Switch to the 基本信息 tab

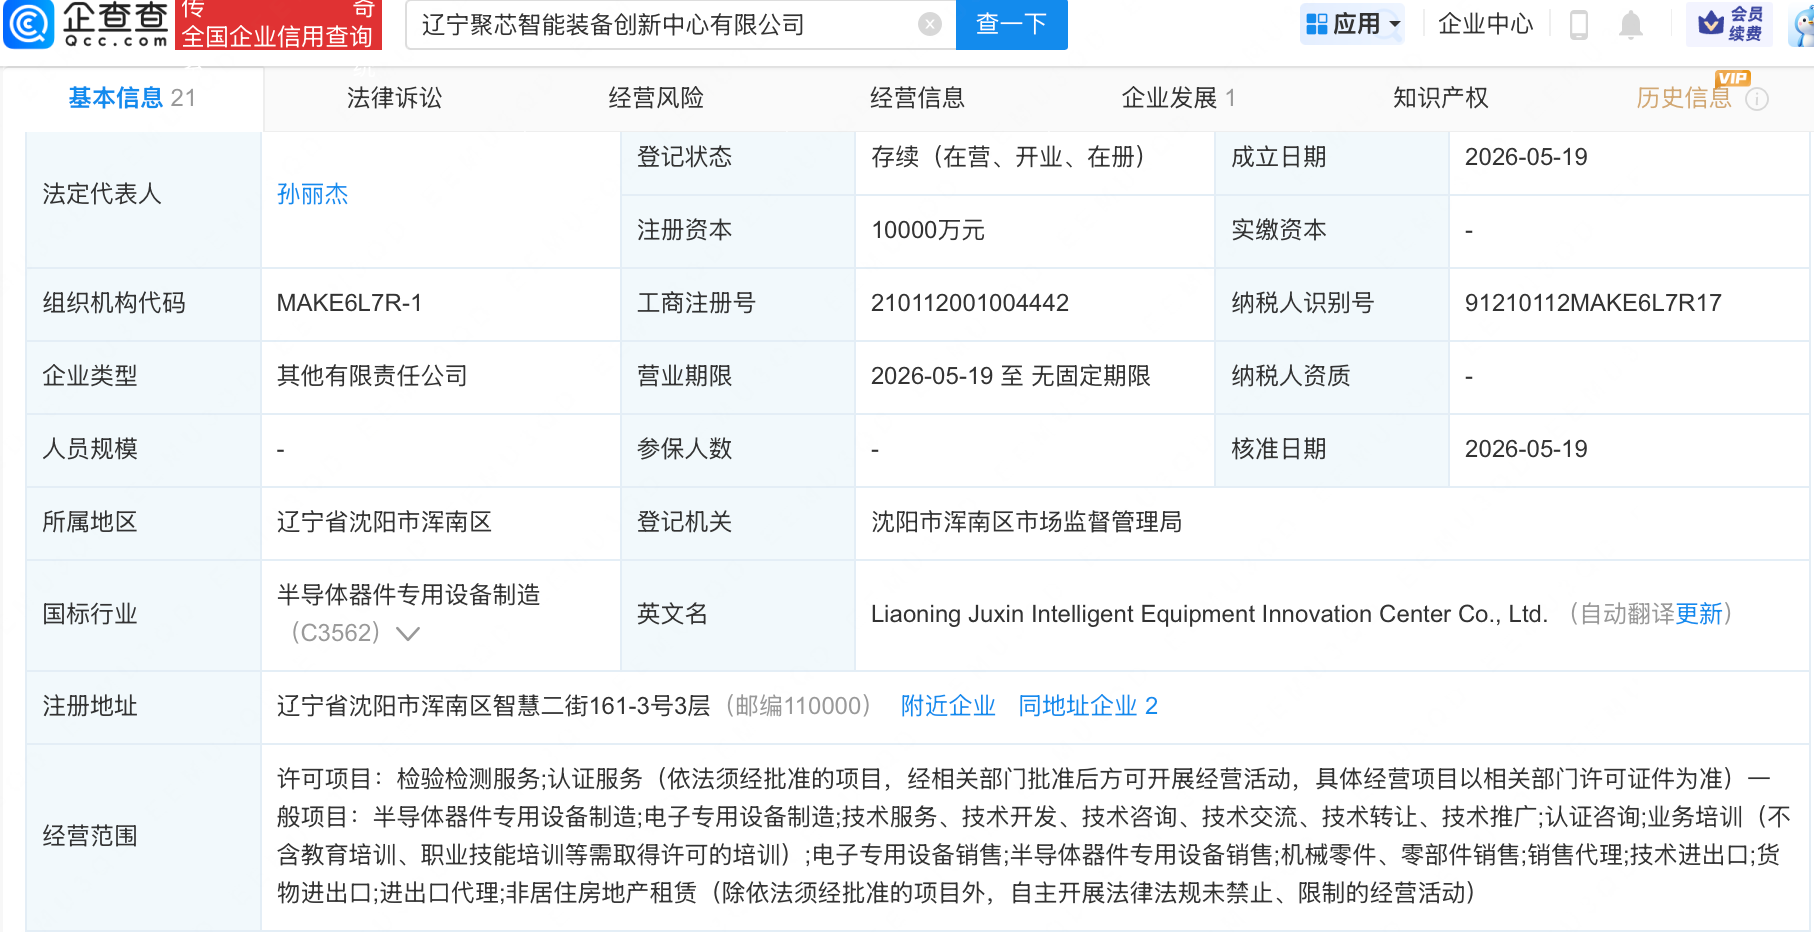[132, 98]
